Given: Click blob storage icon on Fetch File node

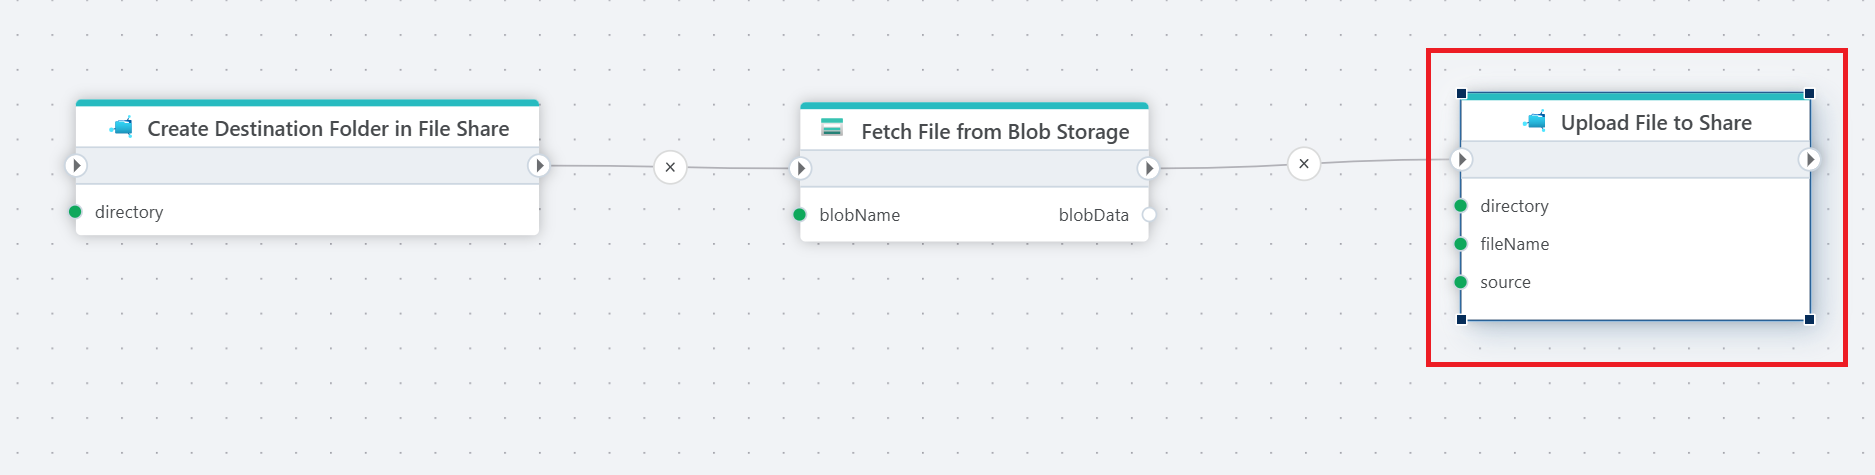Looking at the screenshot, I should 832,127.
